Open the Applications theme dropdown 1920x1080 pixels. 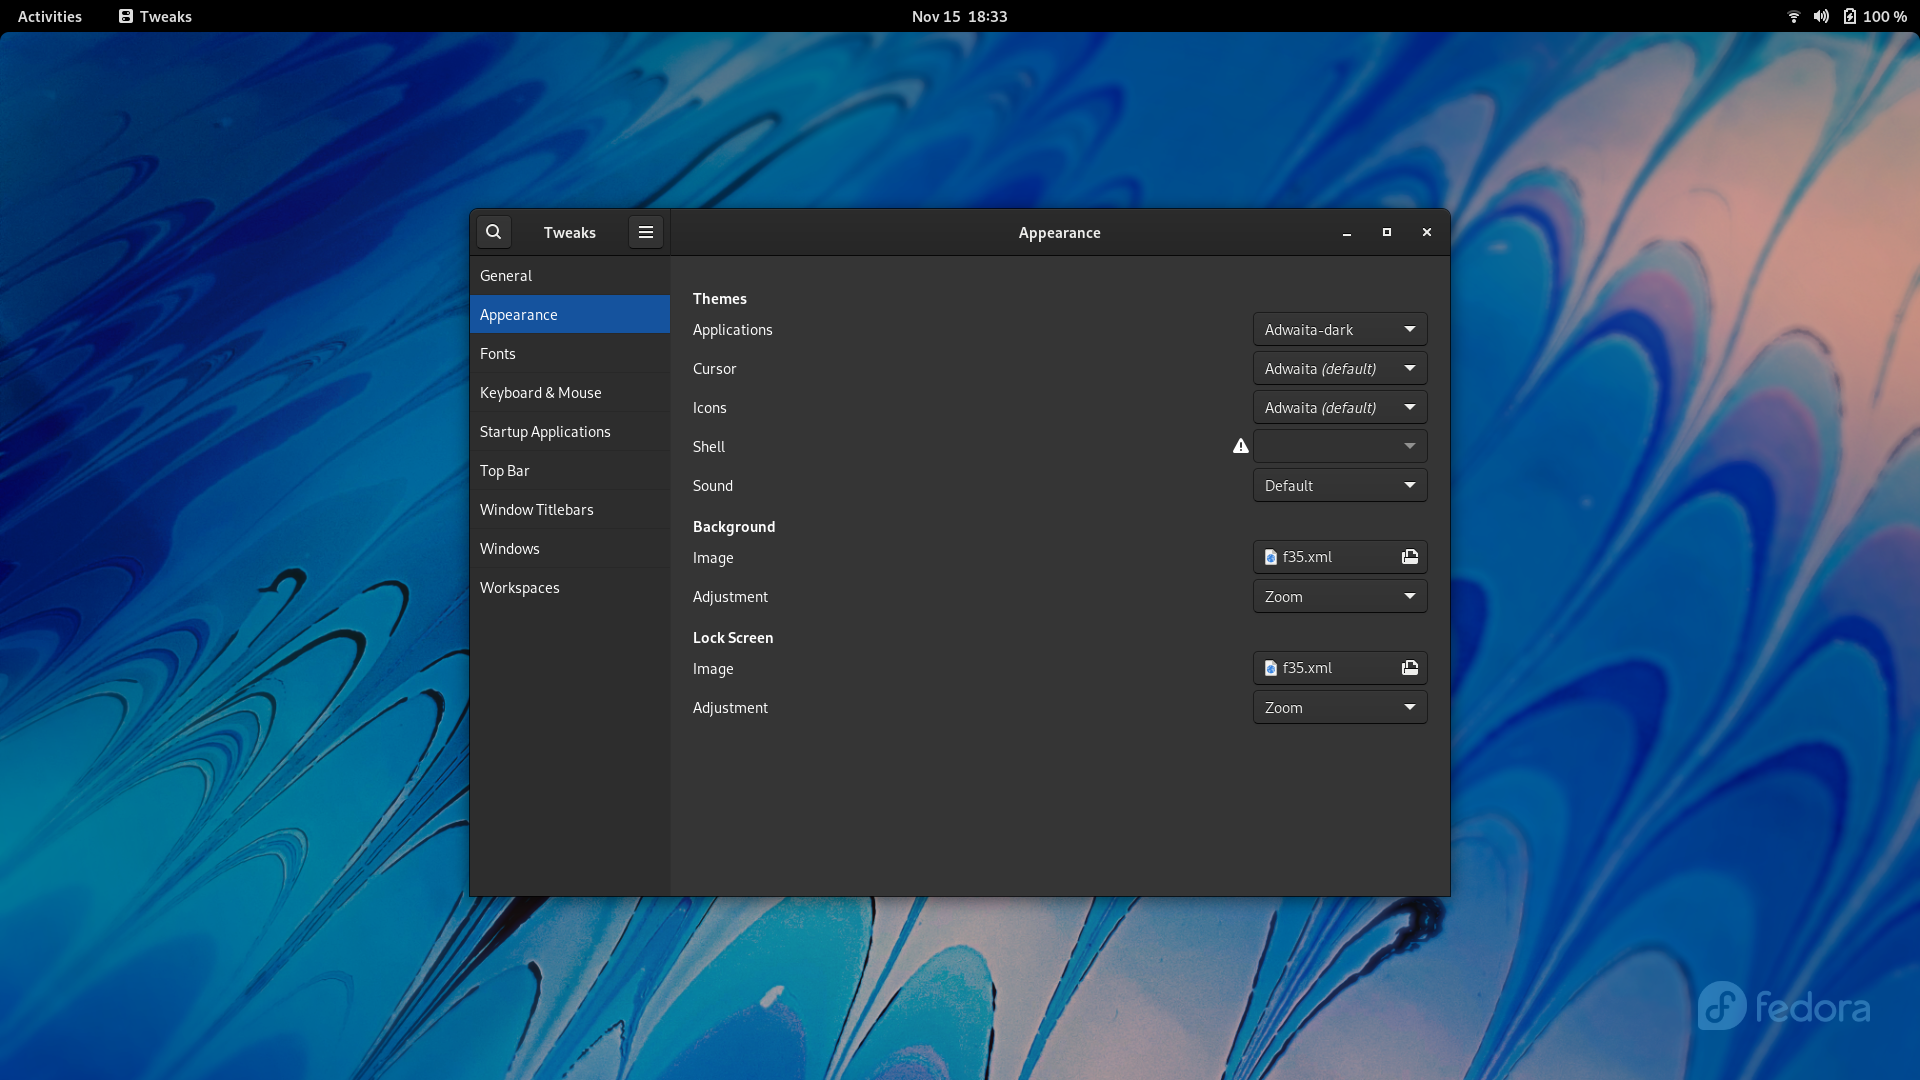1340,329
